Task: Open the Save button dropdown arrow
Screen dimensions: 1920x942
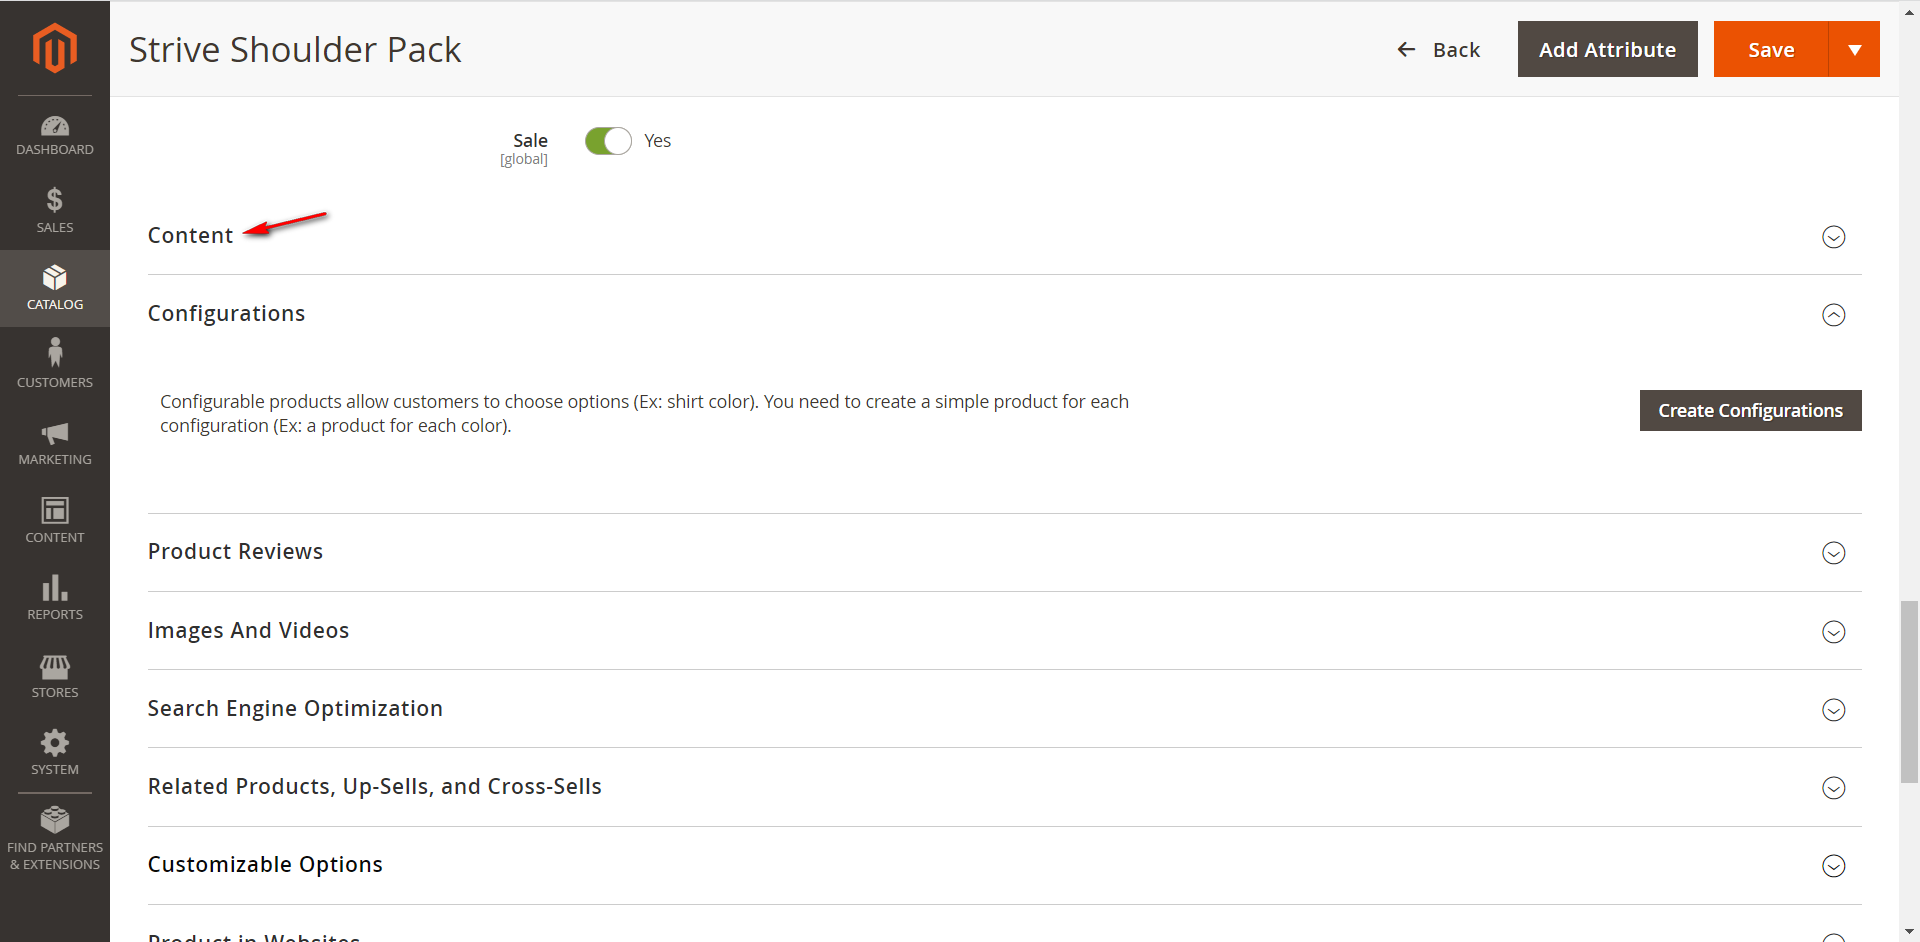Action: [1854, 49]
